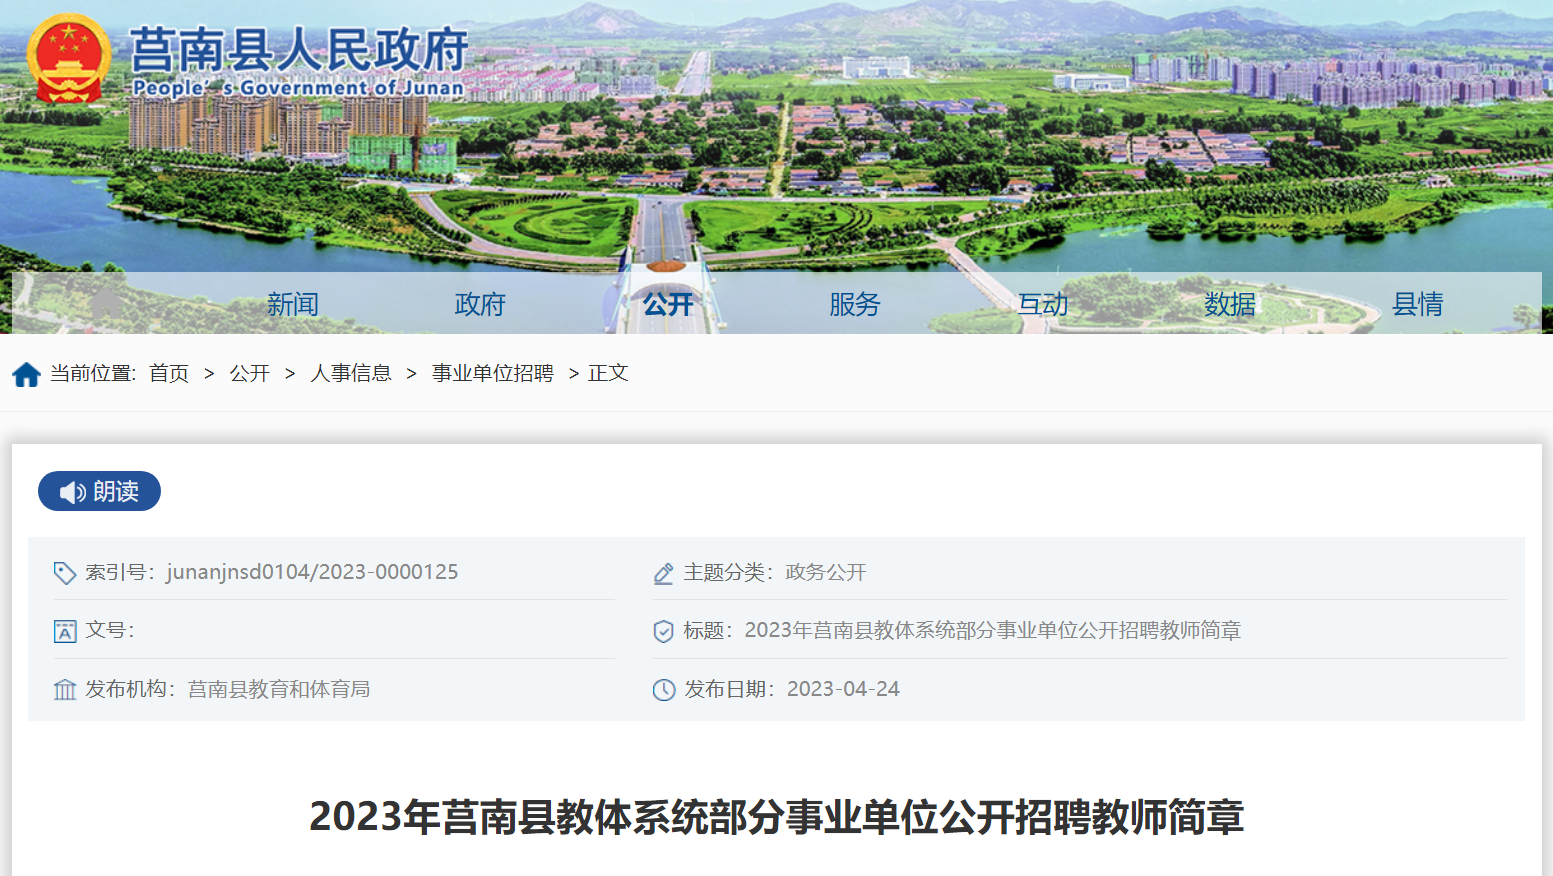The width and height of the screenshot is (1553, 876).
Task: Open the 新闻 navigation tab
Action: pyautogui.click(x=293, y=304)
